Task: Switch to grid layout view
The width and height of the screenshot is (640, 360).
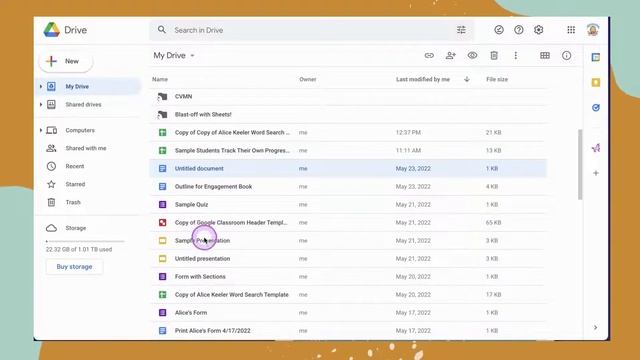Action: tap(544, 56)
